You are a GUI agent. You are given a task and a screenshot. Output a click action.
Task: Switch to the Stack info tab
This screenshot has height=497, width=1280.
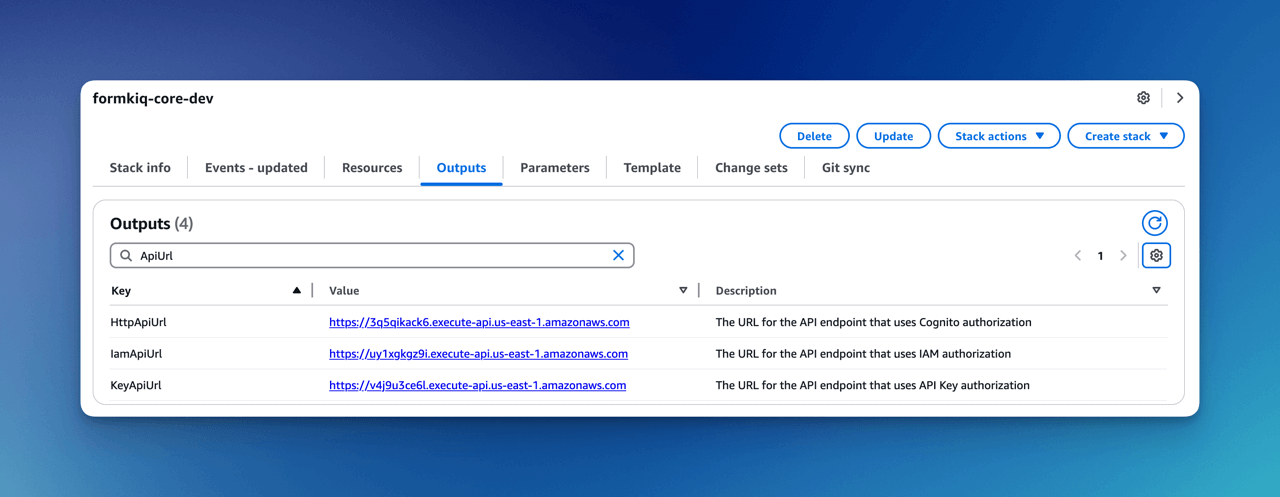point(140,167)
